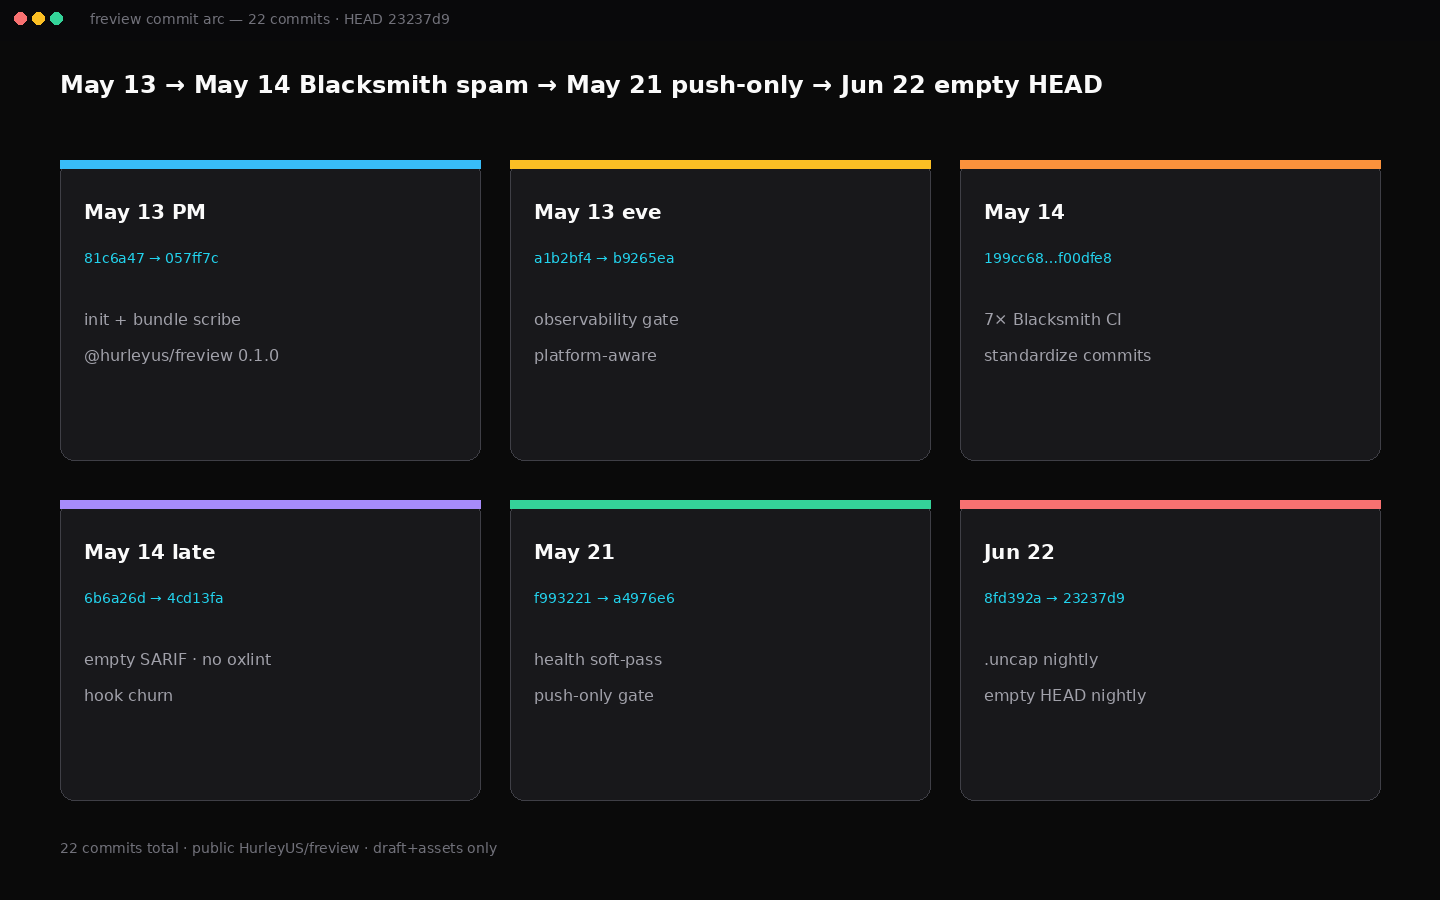Image resolution: width=1440 pixels, height=900 pixels.
Task: Open commit range 199cc68...f00dfe8
Action: click(x=1048, y=258)
